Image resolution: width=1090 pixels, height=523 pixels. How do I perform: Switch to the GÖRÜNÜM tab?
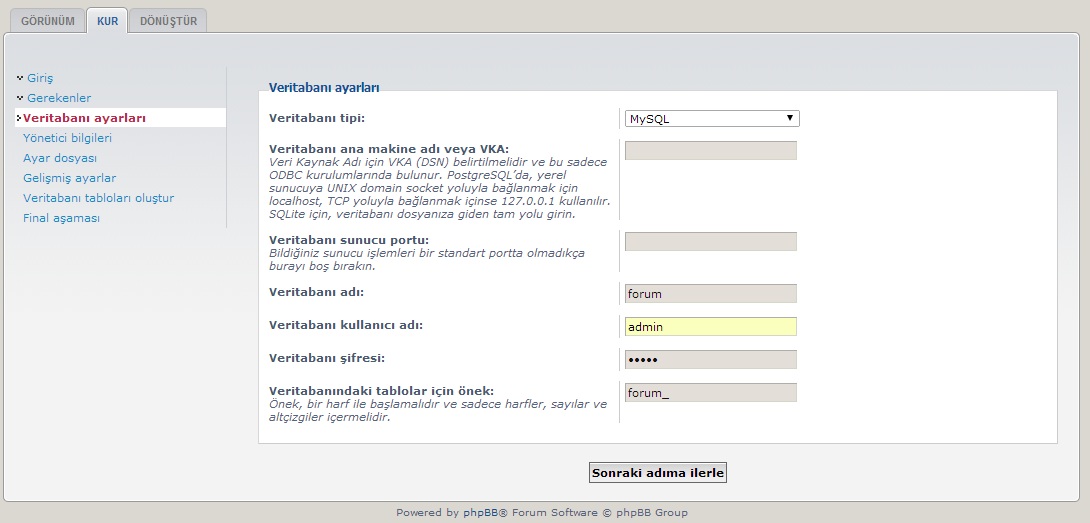[47, 21]
